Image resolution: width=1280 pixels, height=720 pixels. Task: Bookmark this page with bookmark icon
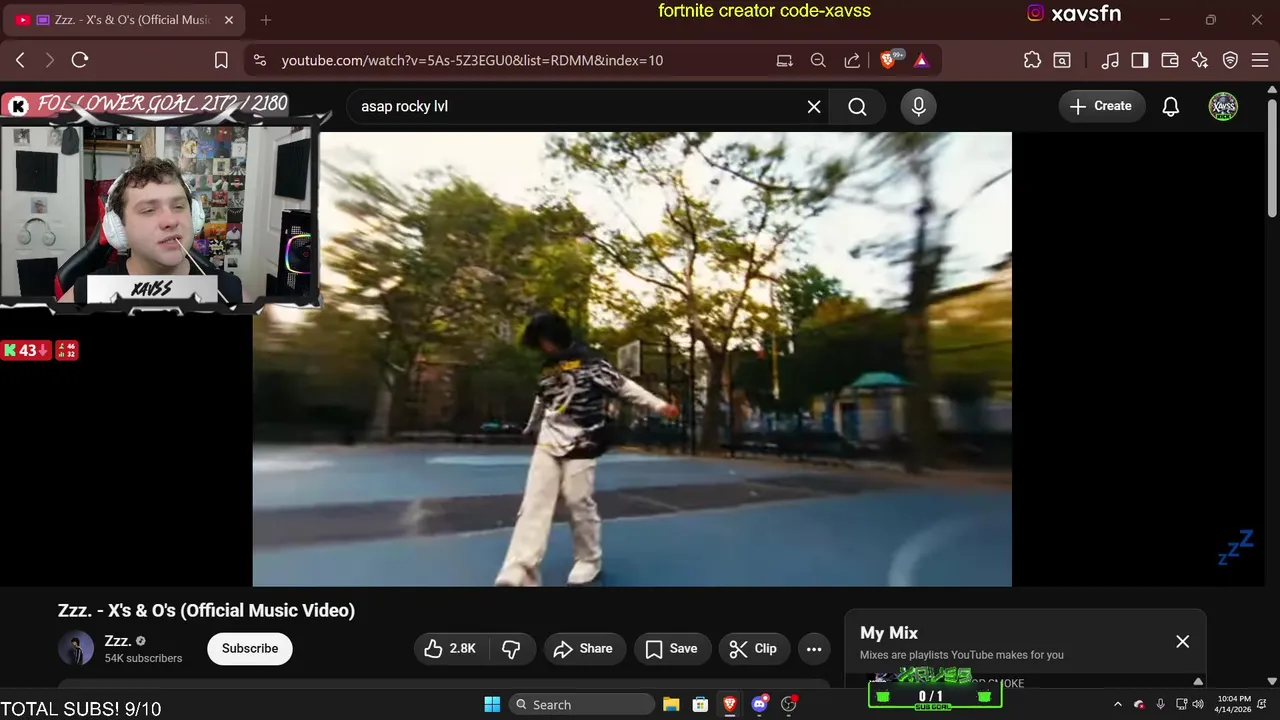click(x=221, y=60)
